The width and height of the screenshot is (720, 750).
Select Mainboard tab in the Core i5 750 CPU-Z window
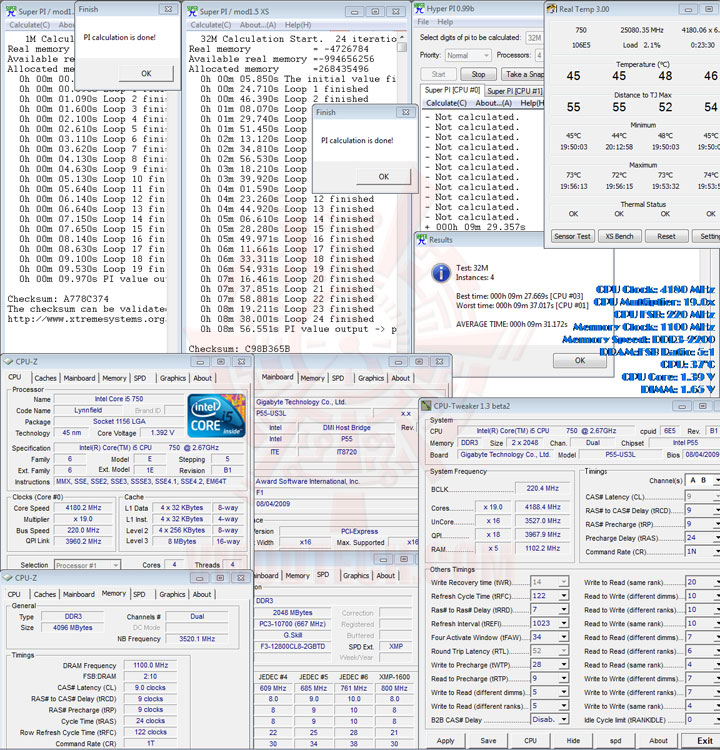tap(79, 378)
